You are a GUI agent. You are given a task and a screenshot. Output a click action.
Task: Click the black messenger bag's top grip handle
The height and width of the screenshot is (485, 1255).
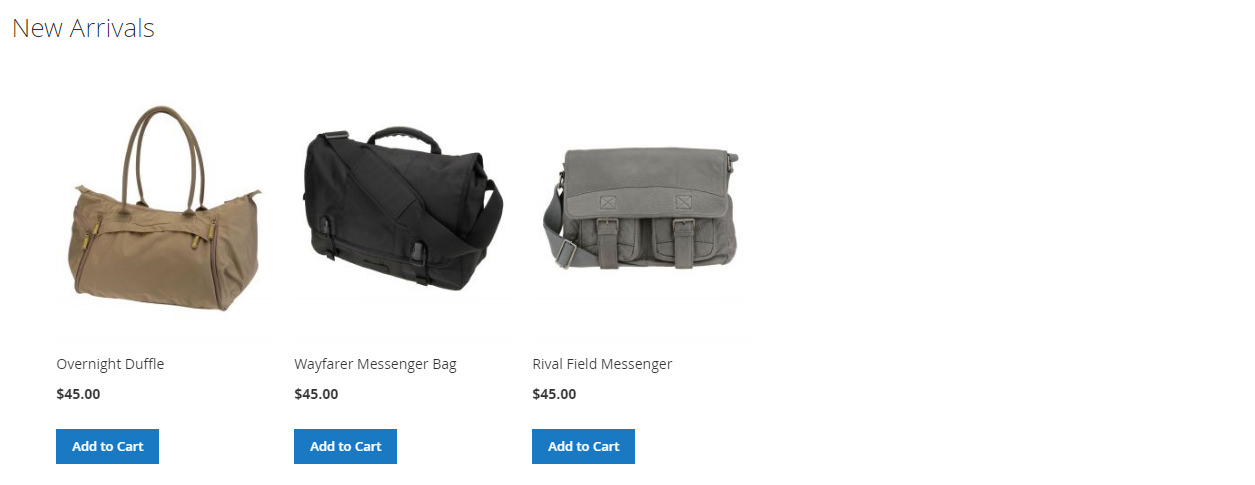[x=403, y=135]
